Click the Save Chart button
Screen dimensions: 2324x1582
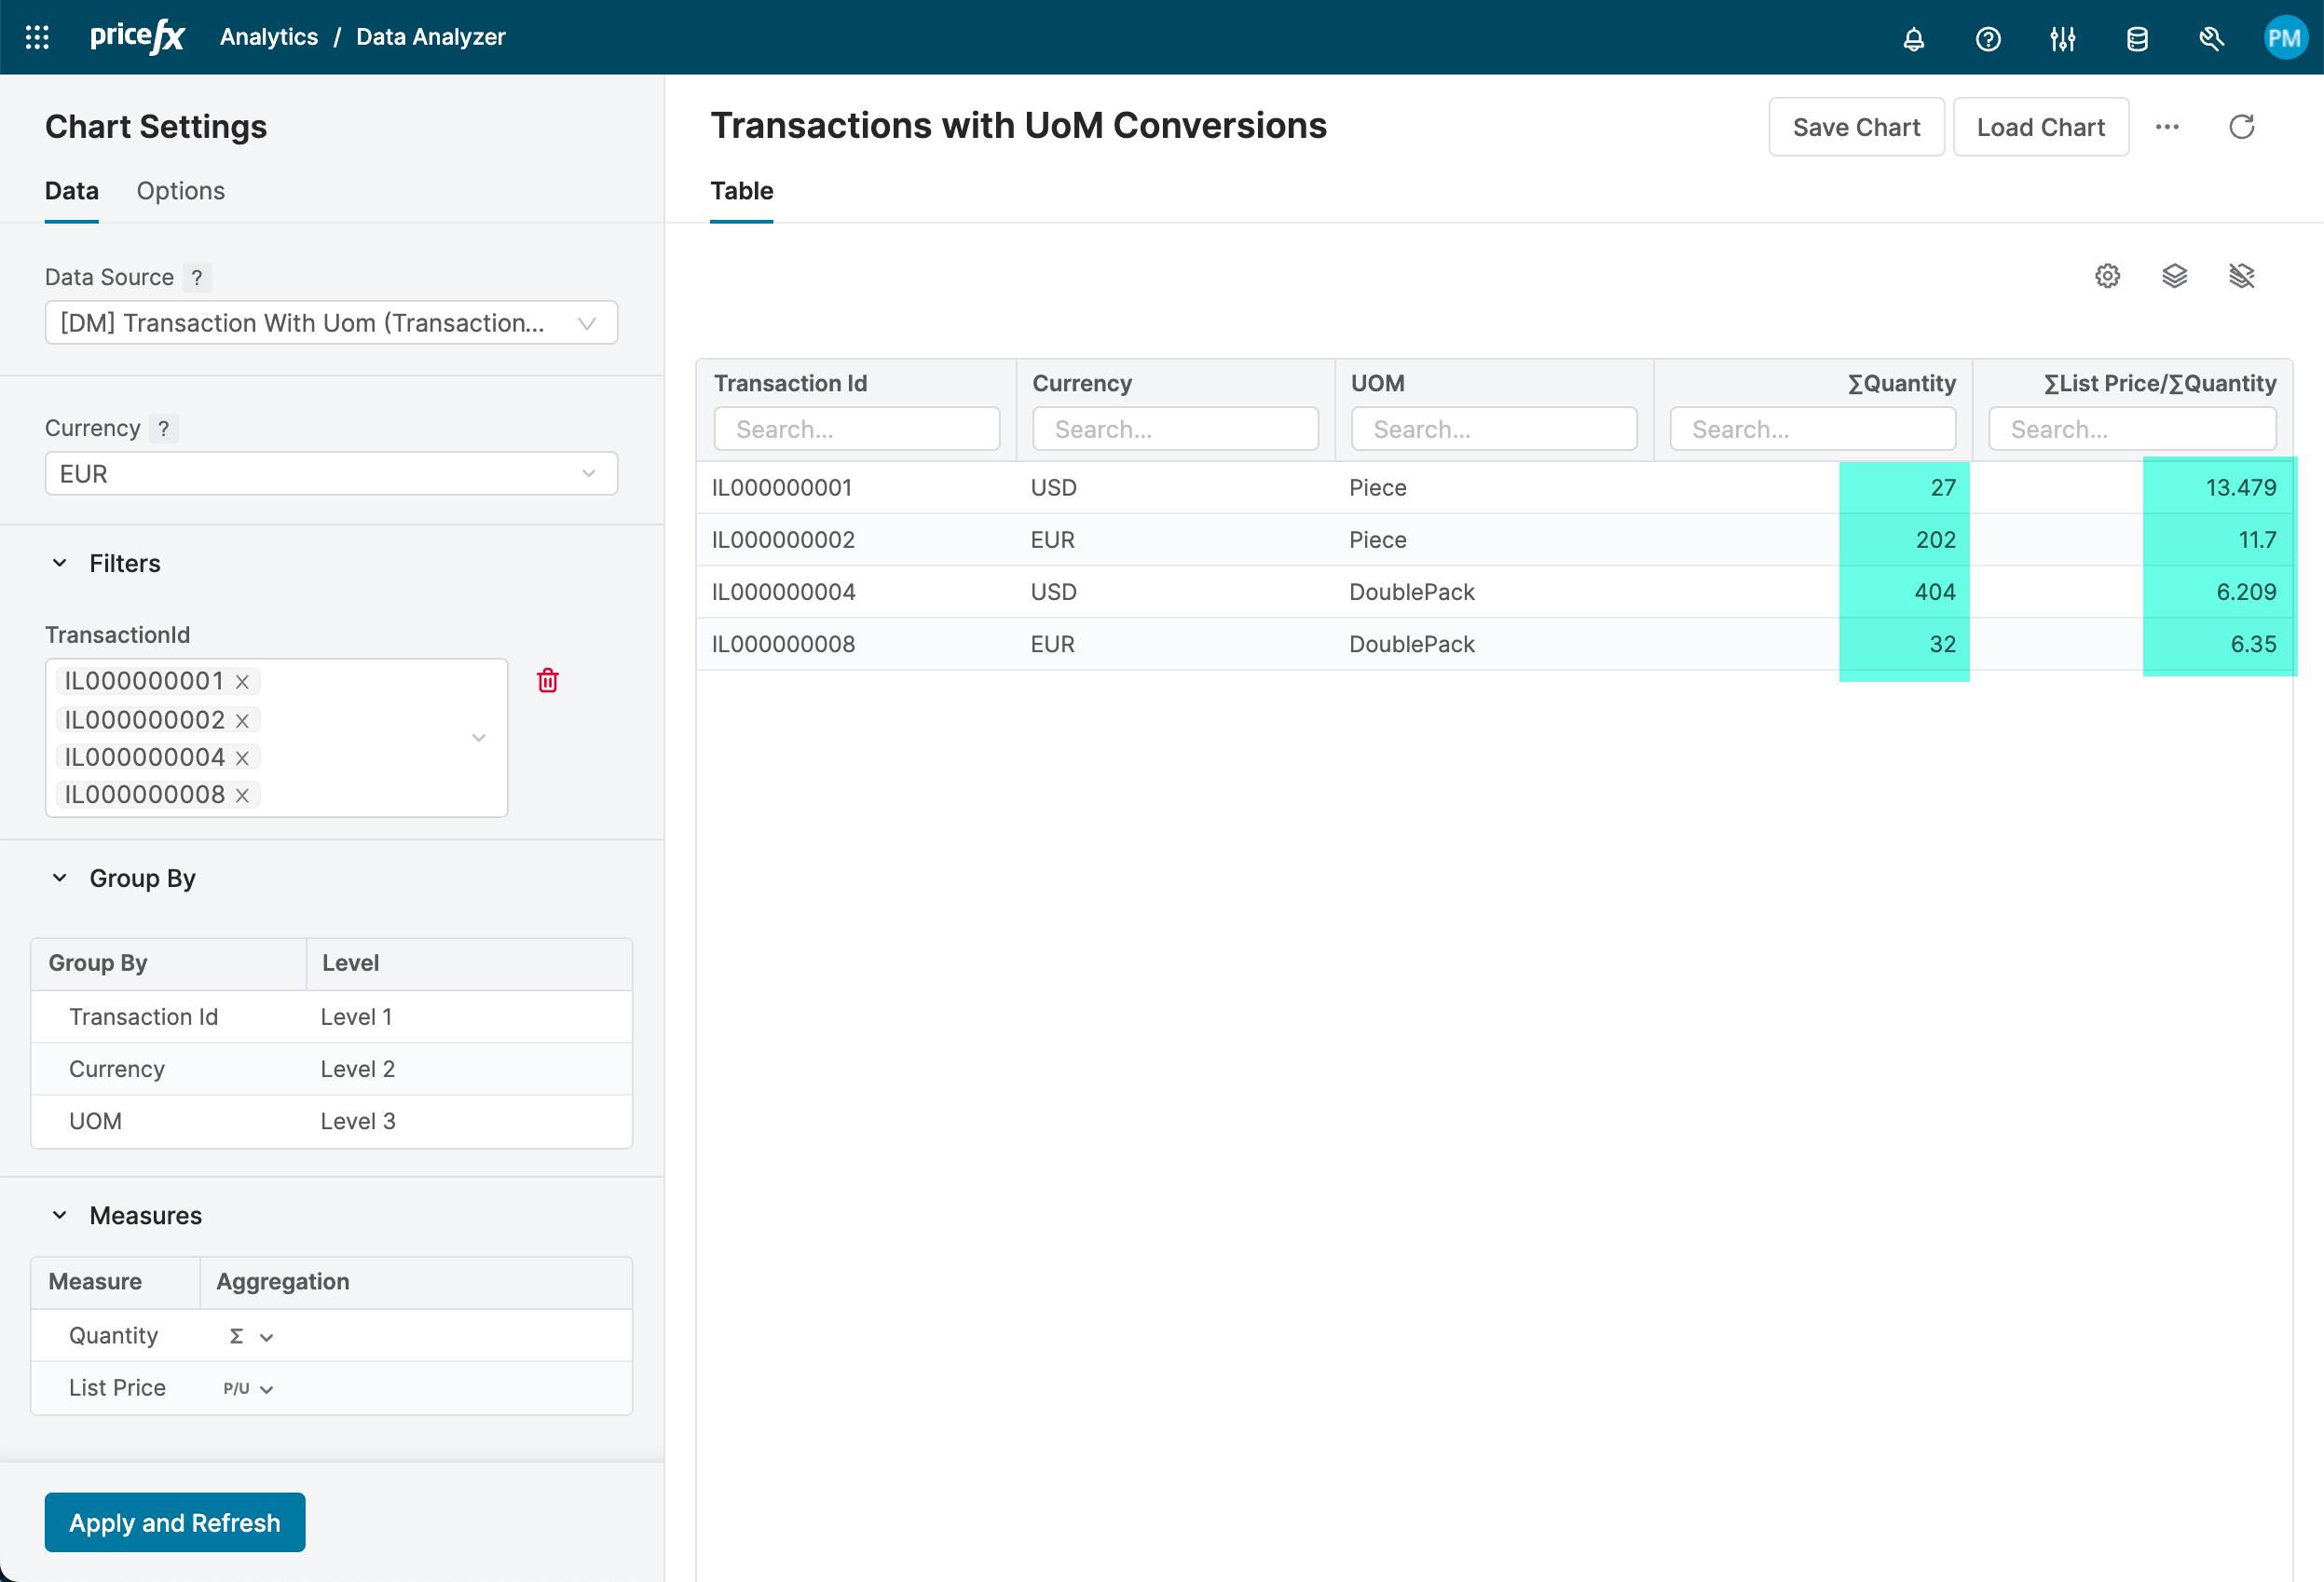pos(1855,127)
